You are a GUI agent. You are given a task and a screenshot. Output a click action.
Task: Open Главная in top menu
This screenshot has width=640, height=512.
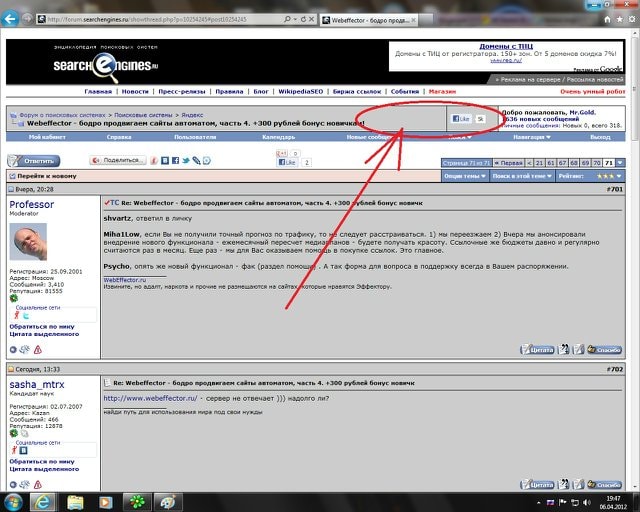[x=98, y=91]
